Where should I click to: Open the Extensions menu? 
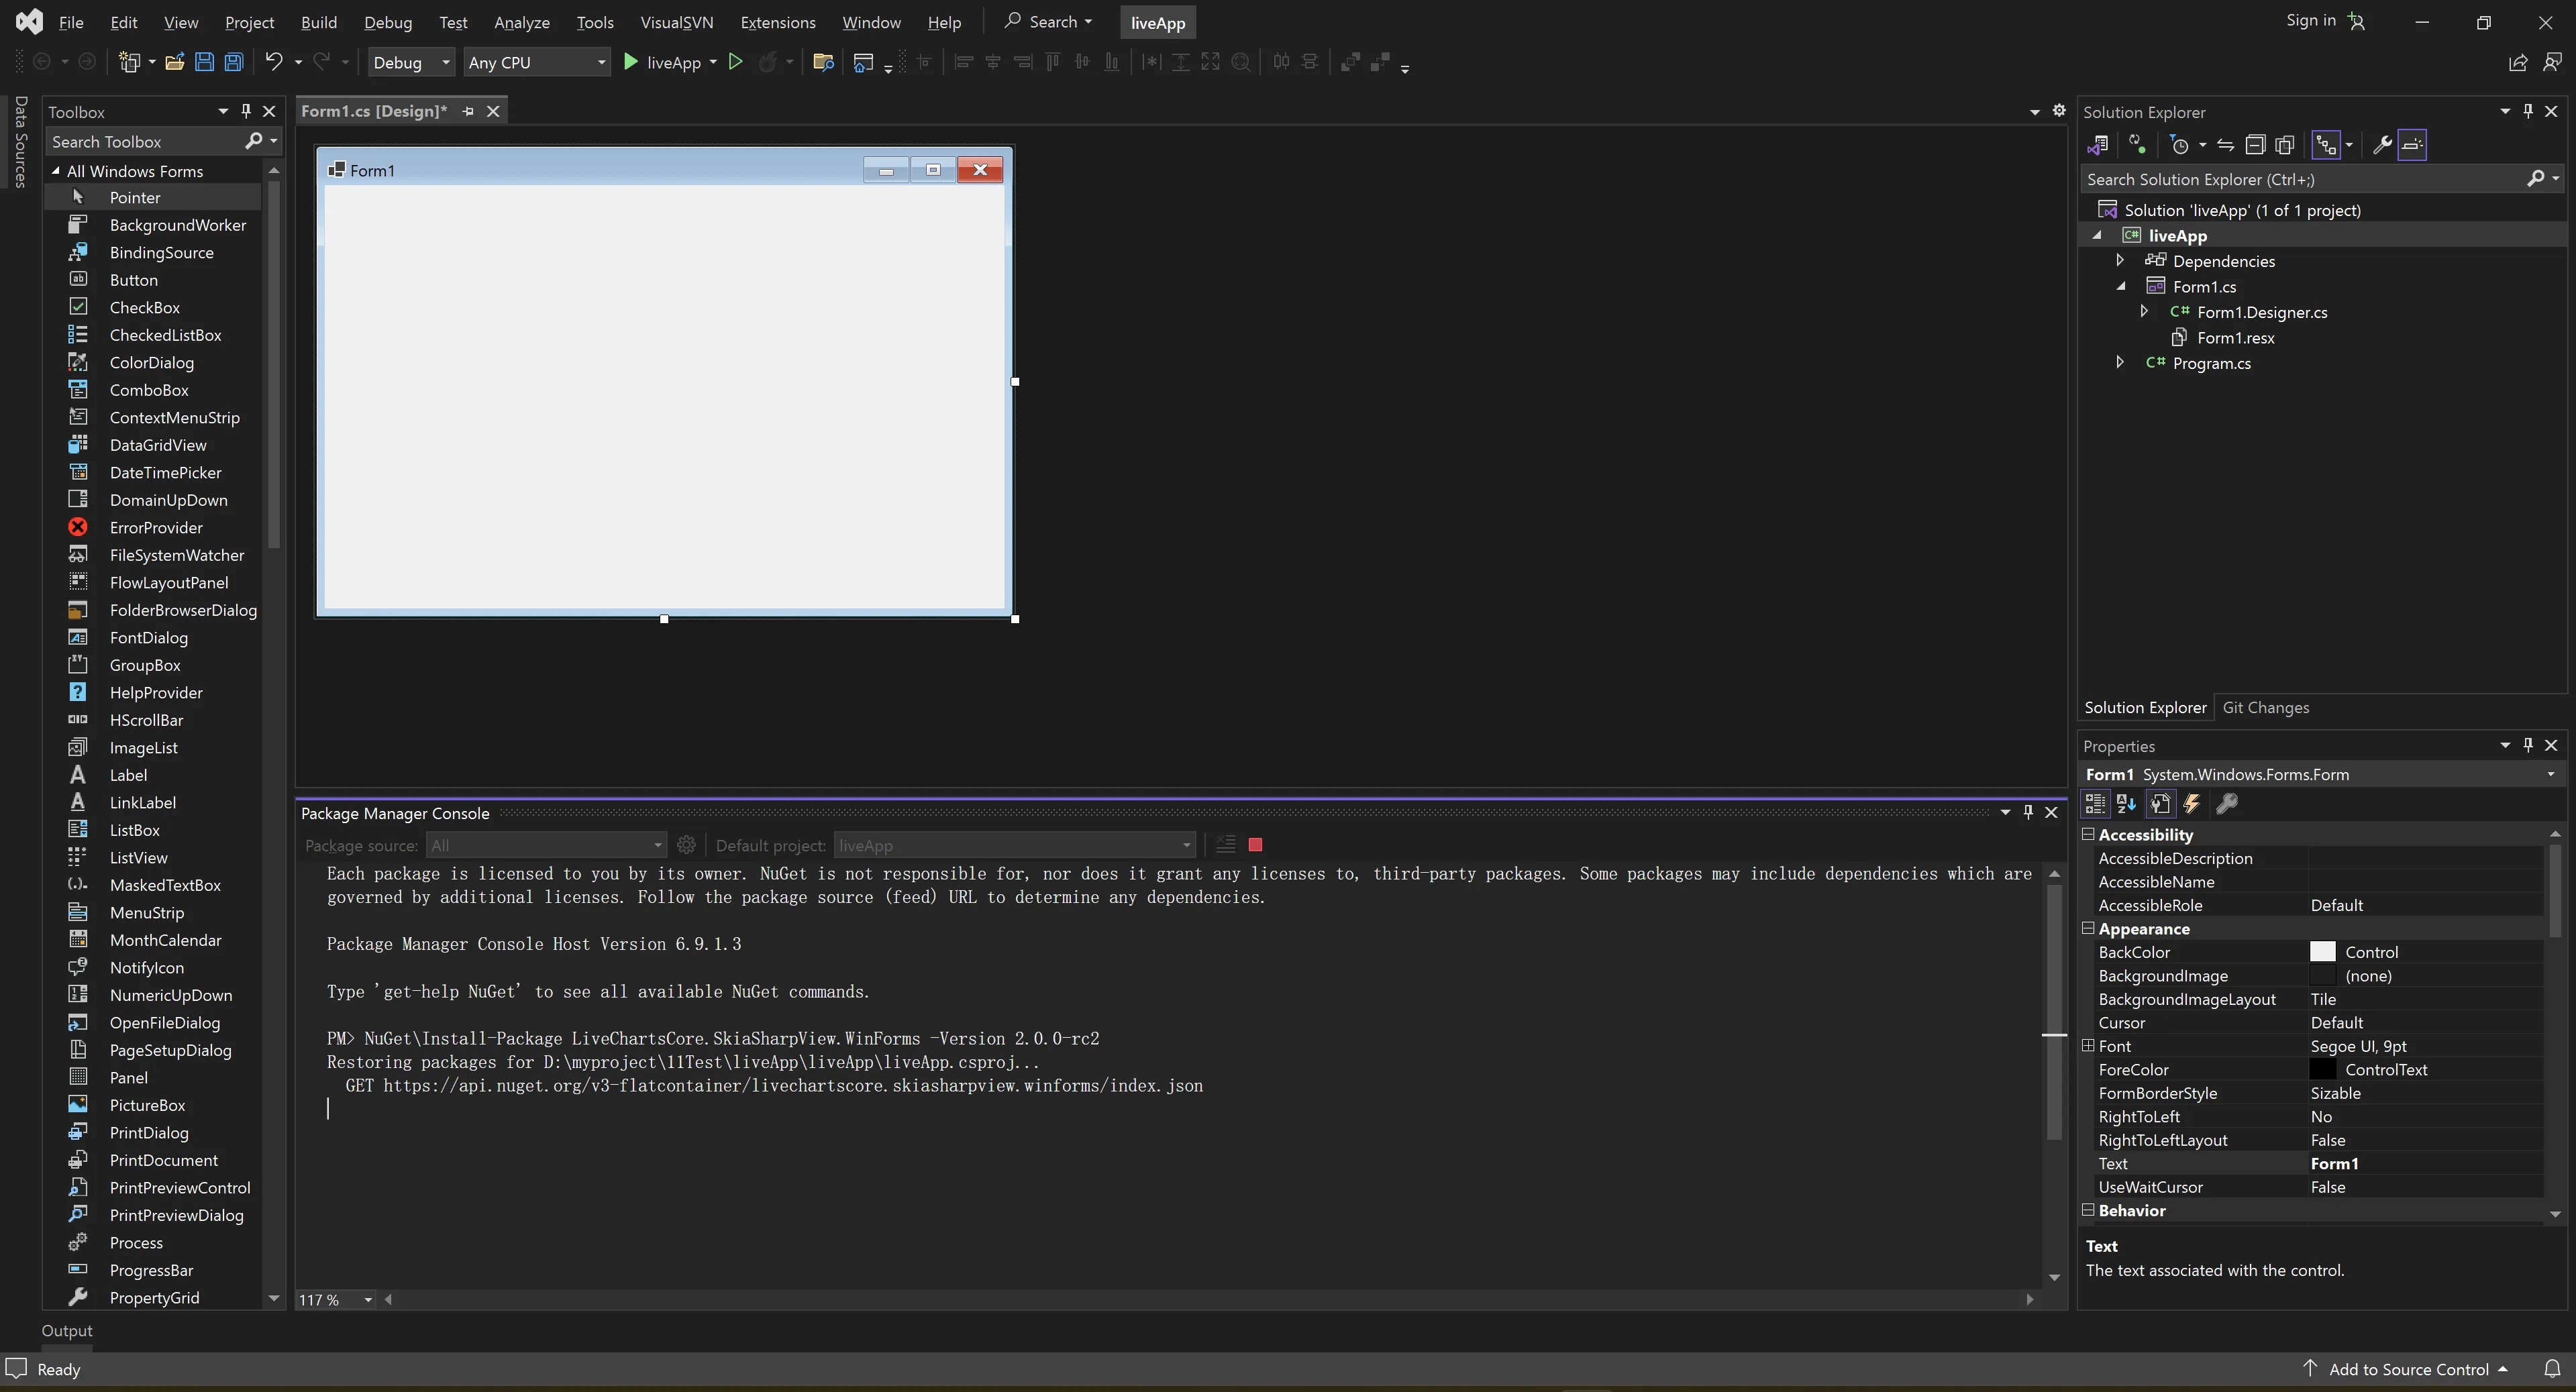click(x=778, y=22)
